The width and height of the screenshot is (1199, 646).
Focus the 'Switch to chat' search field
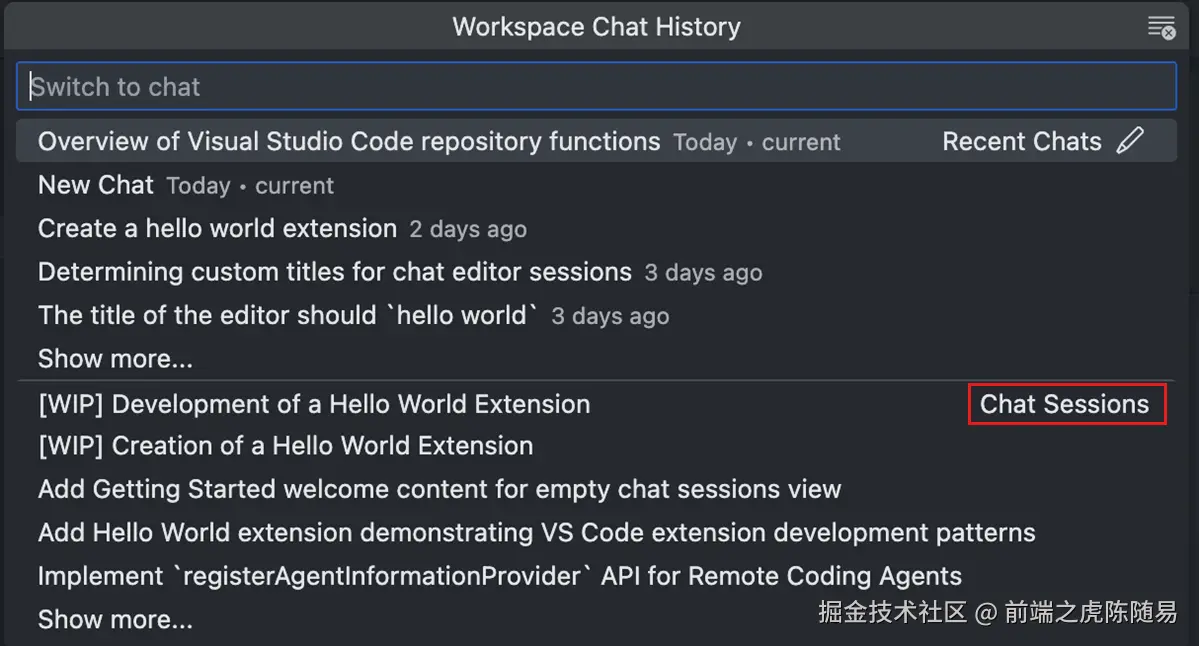596,87
